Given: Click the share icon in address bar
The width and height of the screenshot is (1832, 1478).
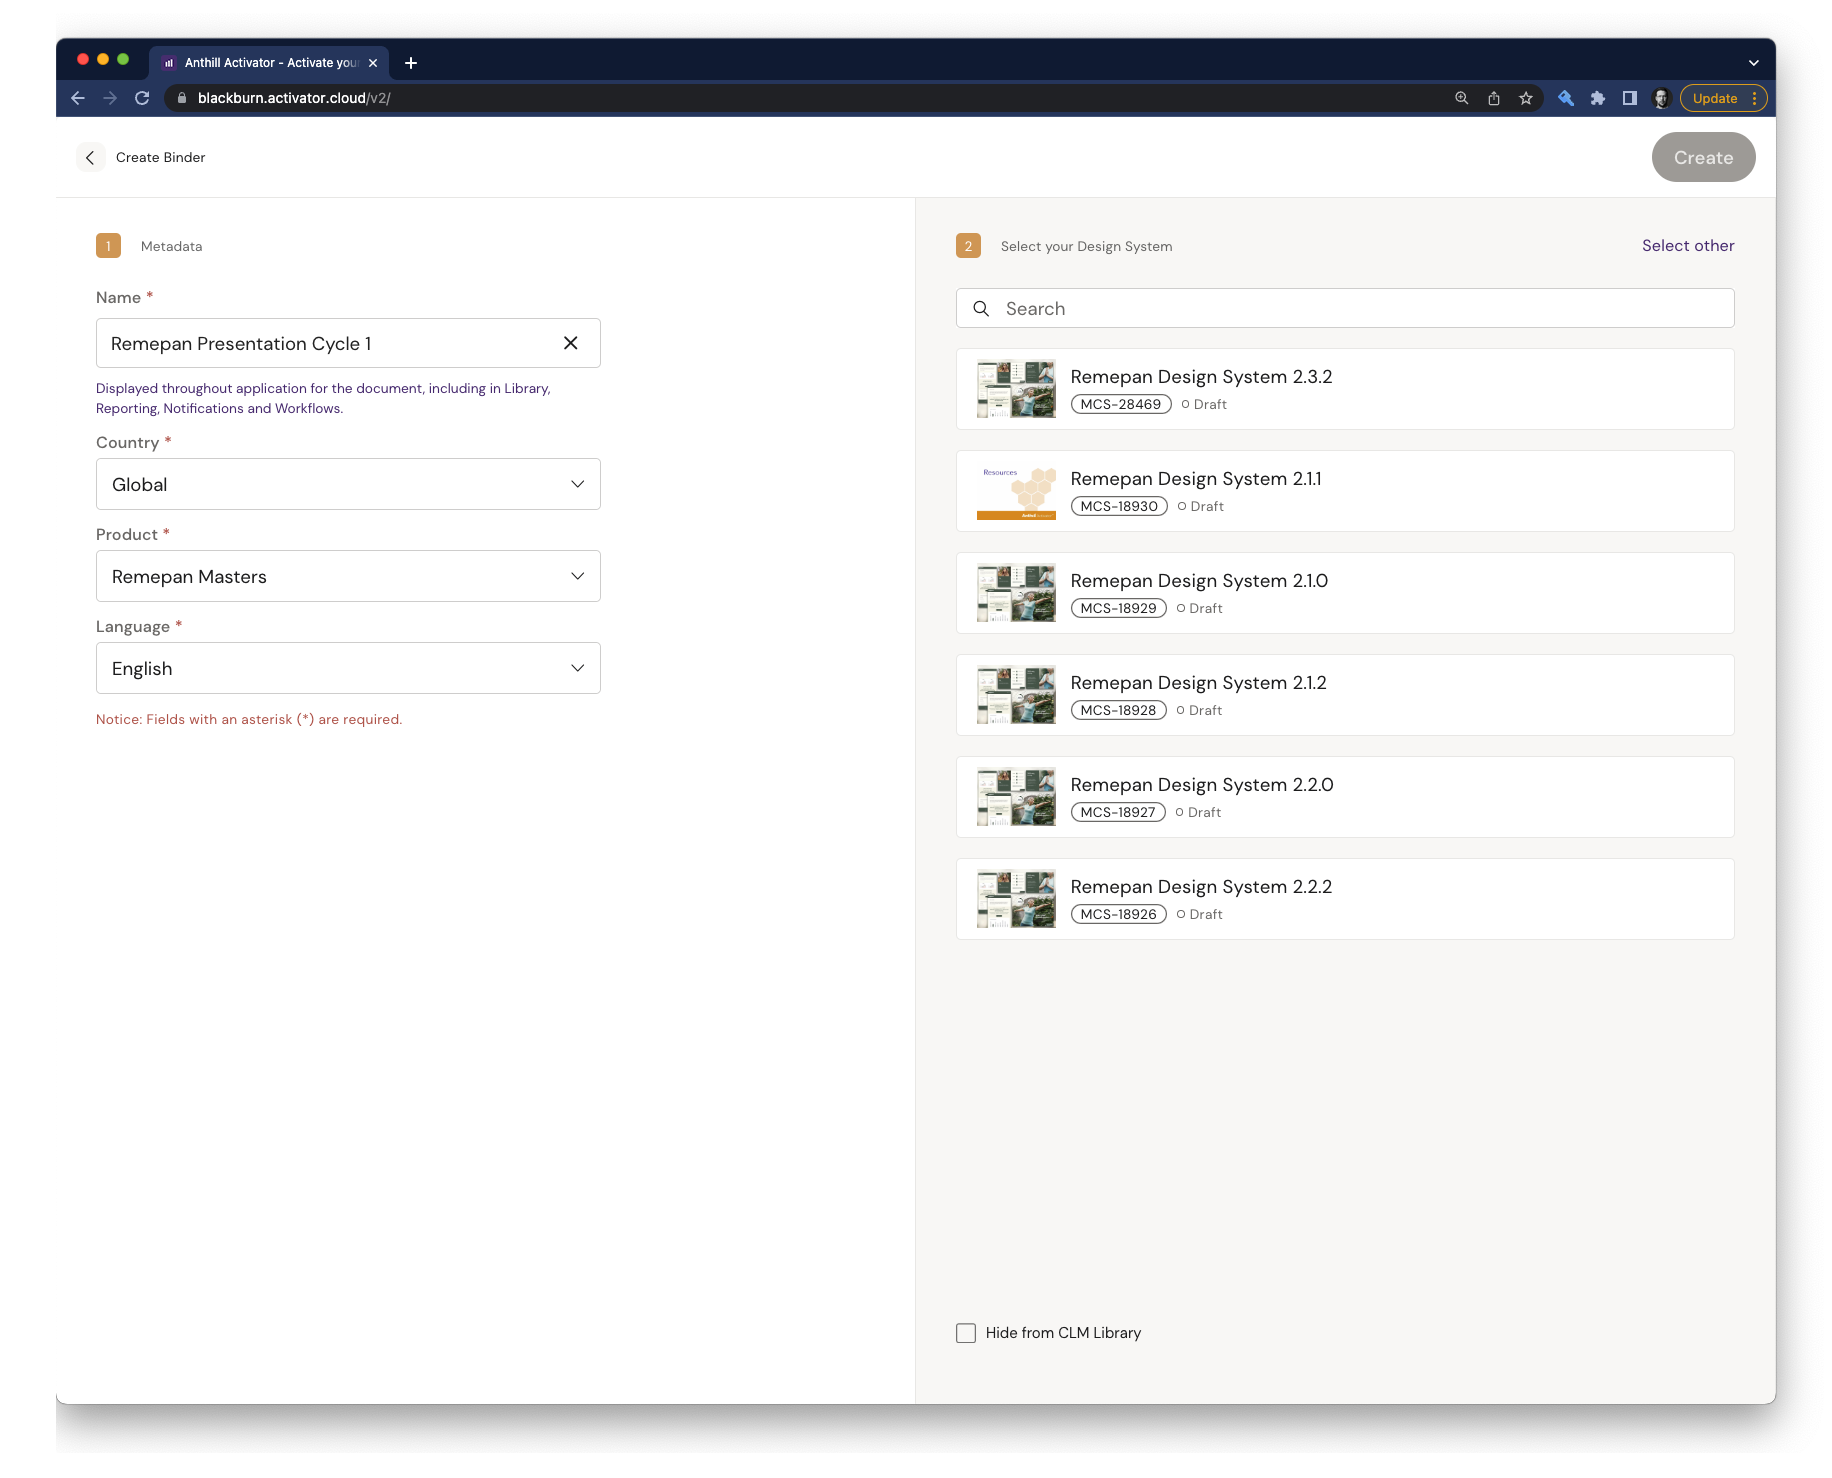Looking at the screenshot, I should (1493, 98).
